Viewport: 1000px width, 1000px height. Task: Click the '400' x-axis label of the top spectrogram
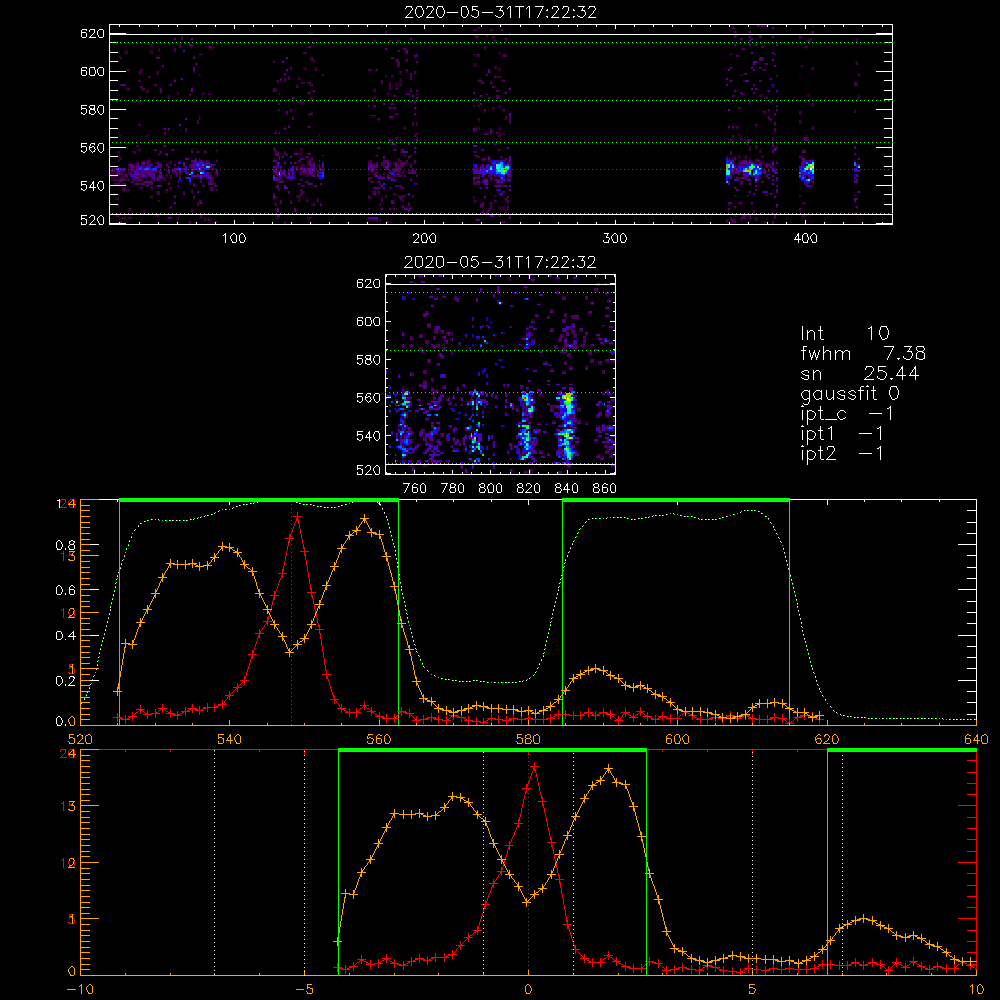point(805,239)
